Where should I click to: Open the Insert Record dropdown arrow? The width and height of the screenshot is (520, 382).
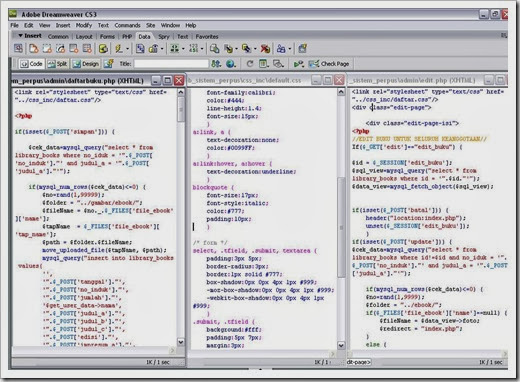pyautogui.click(x=237, y=49)
